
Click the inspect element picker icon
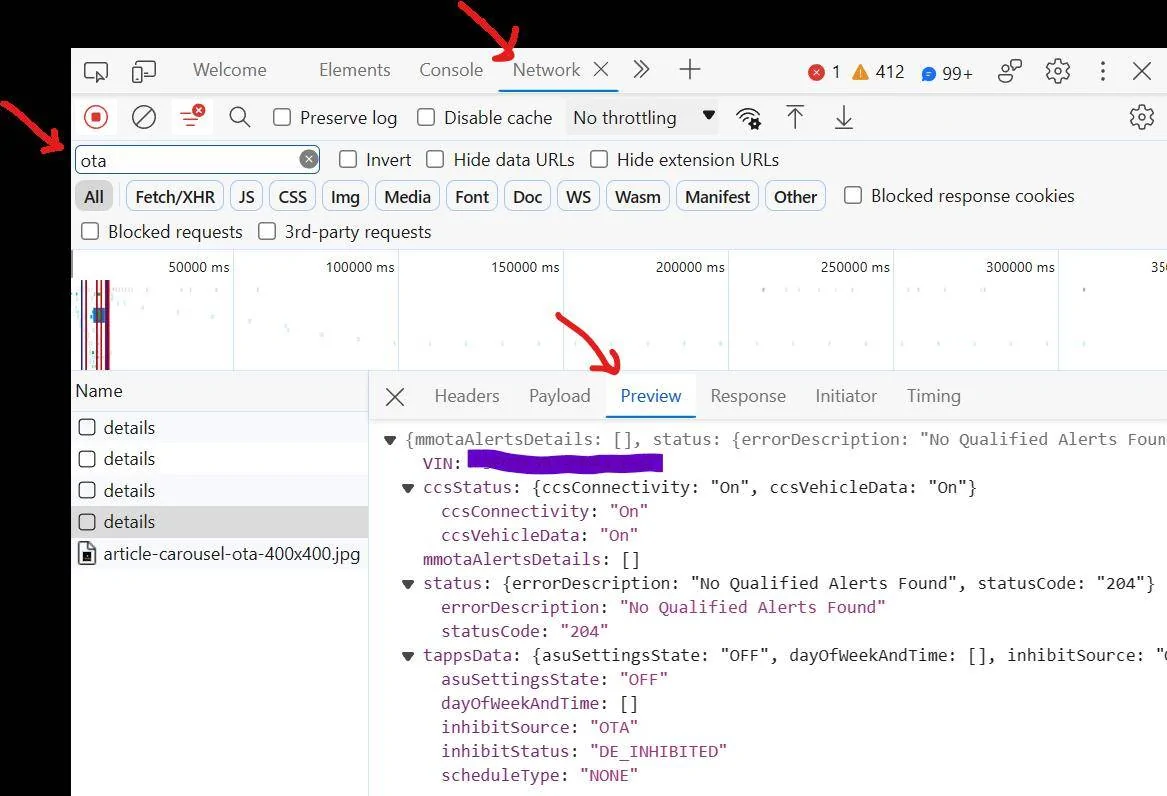pyautogui.click(x=96, y=71)
